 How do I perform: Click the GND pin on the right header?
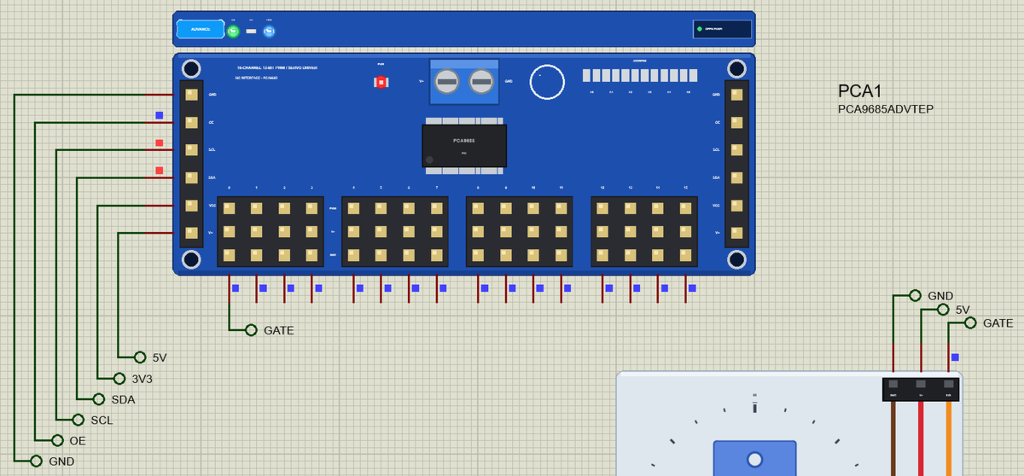[x=737, y=95]
